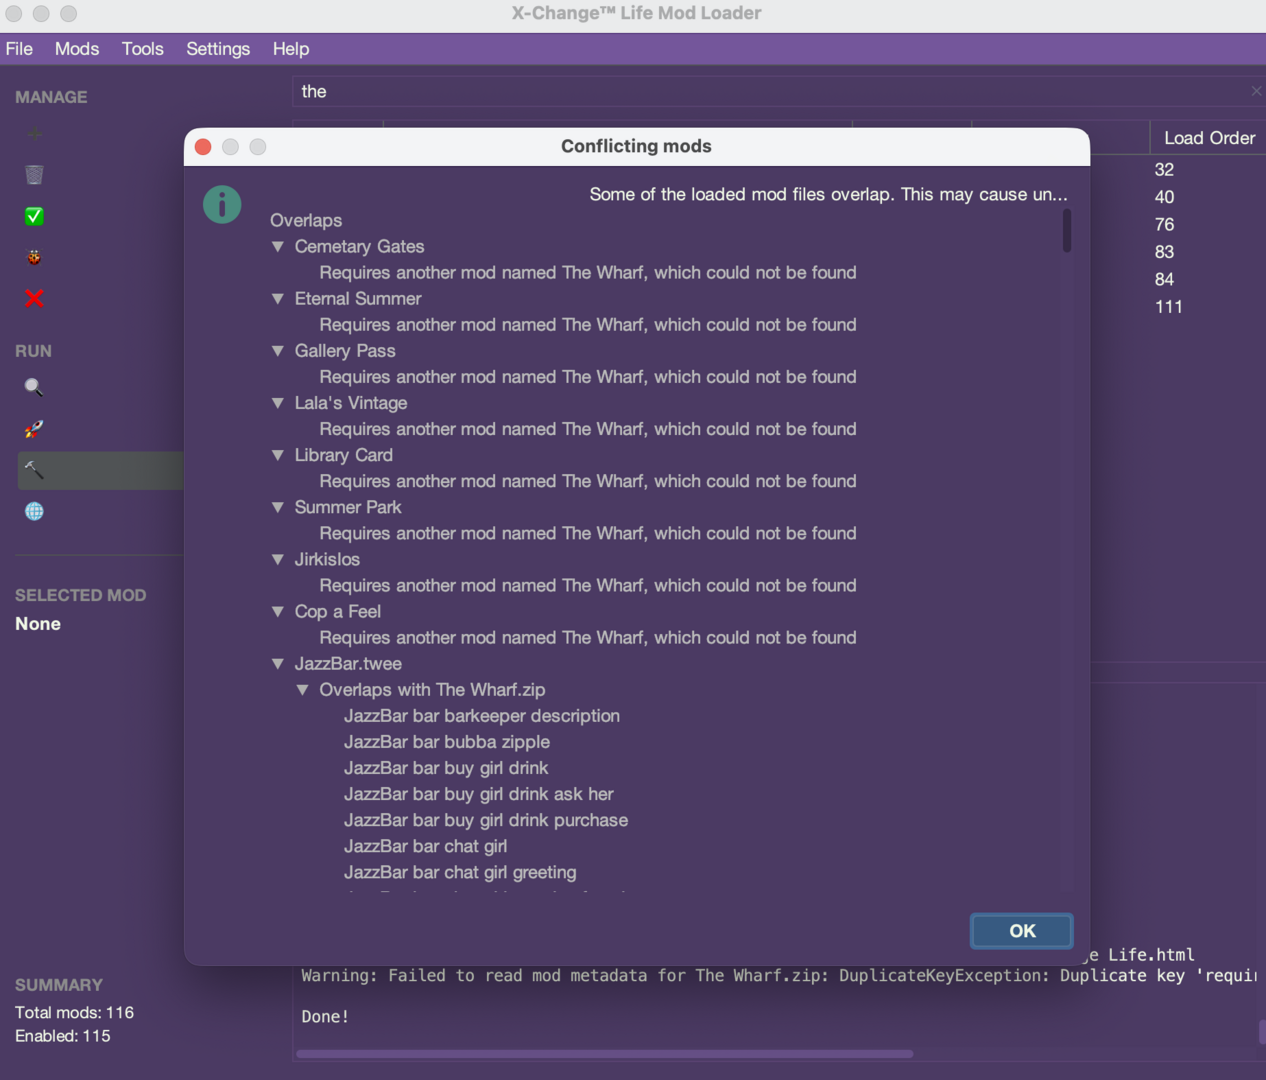The width and height of the screenshot is (1266, 1080).
Task: Click the Wharf.zip metadata warning log line
Action: tap(779, 976)
